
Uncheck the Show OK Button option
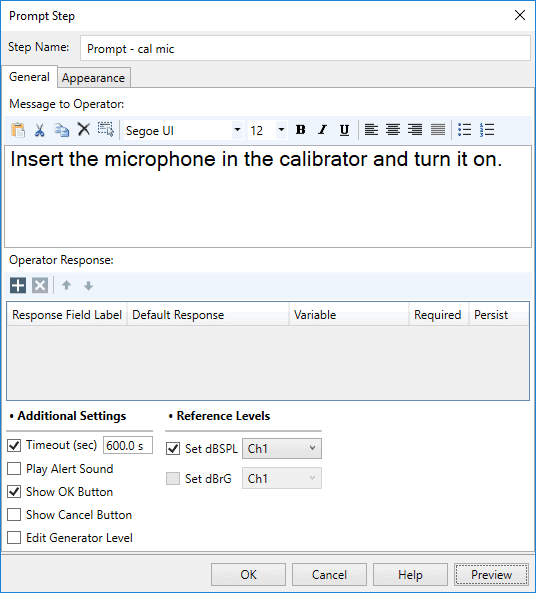(14, 492)
